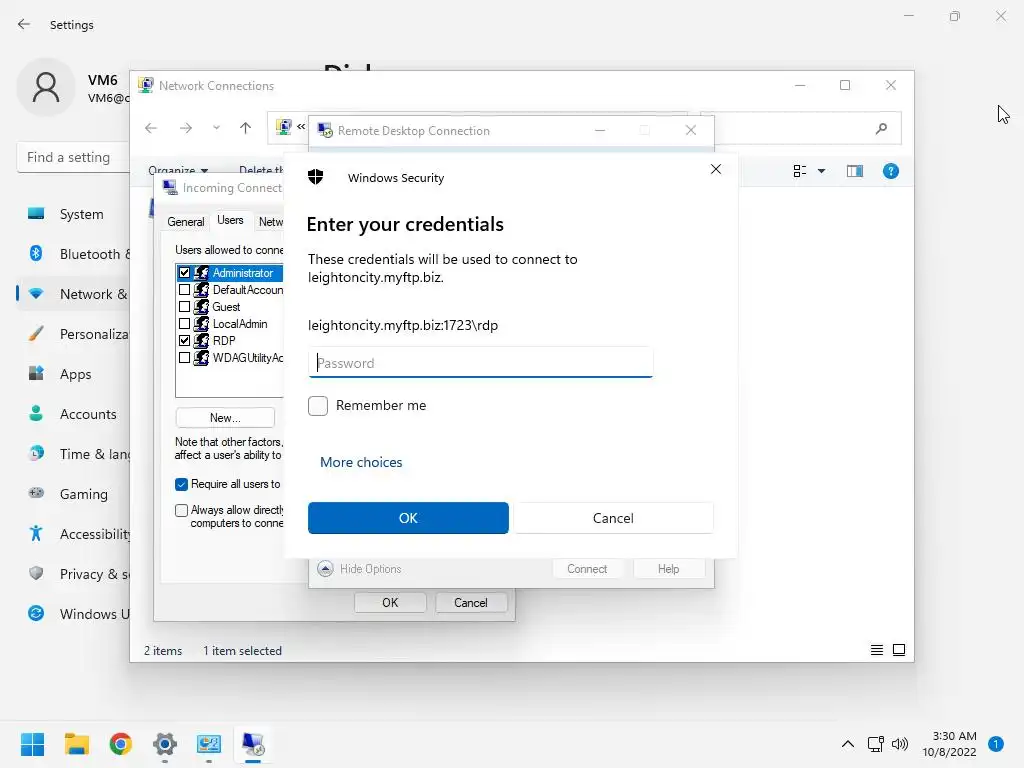The height and width of the screenshot is (768, 1024).
Task: Open Personalization in Settings sidebar
Action: (73, 334)
